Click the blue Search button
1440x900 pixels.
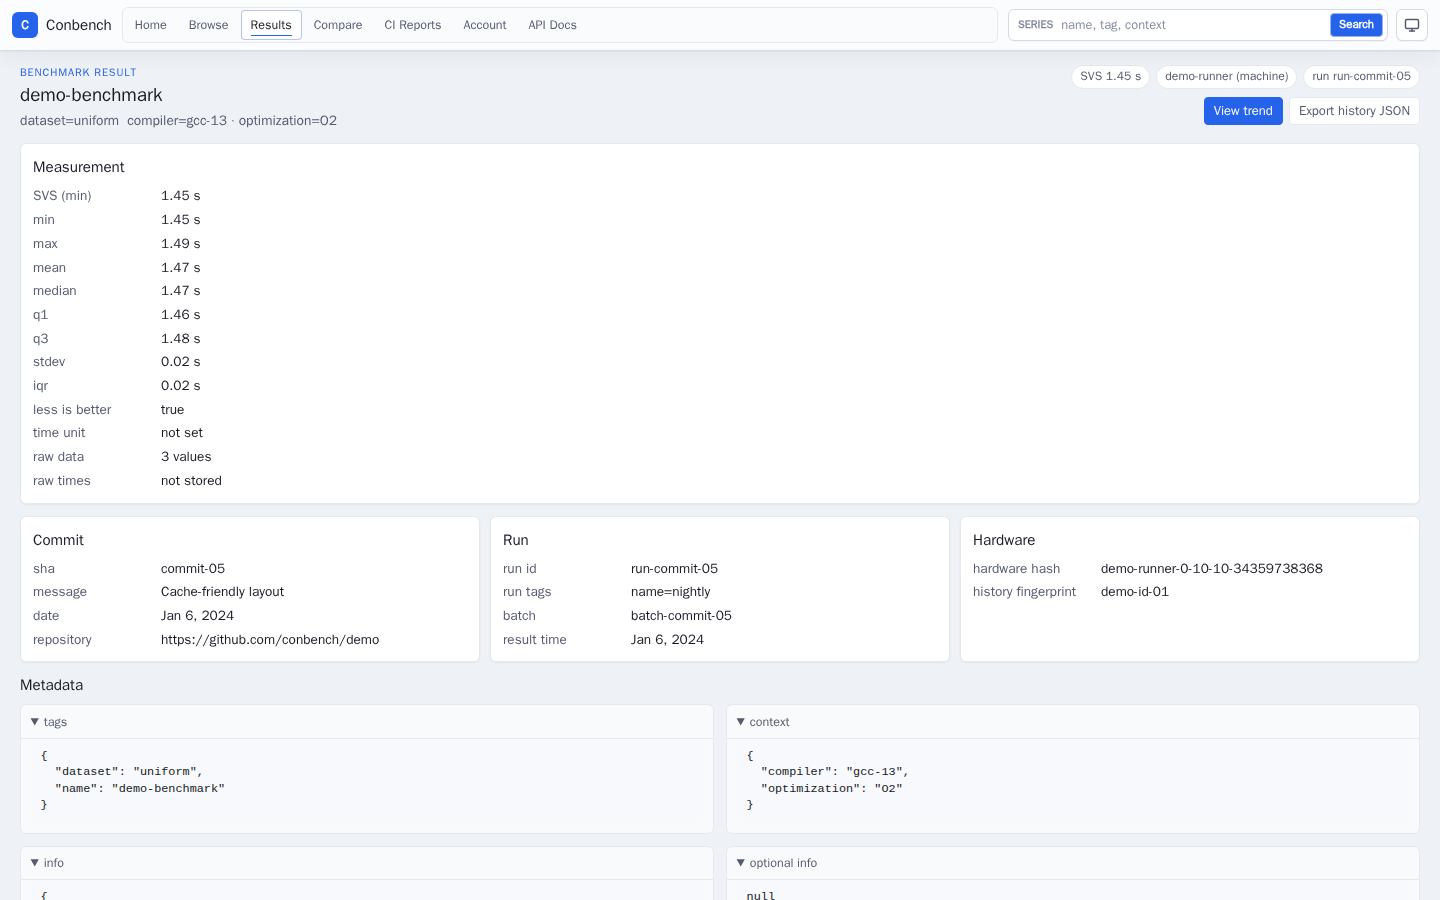coord(1356,25)
